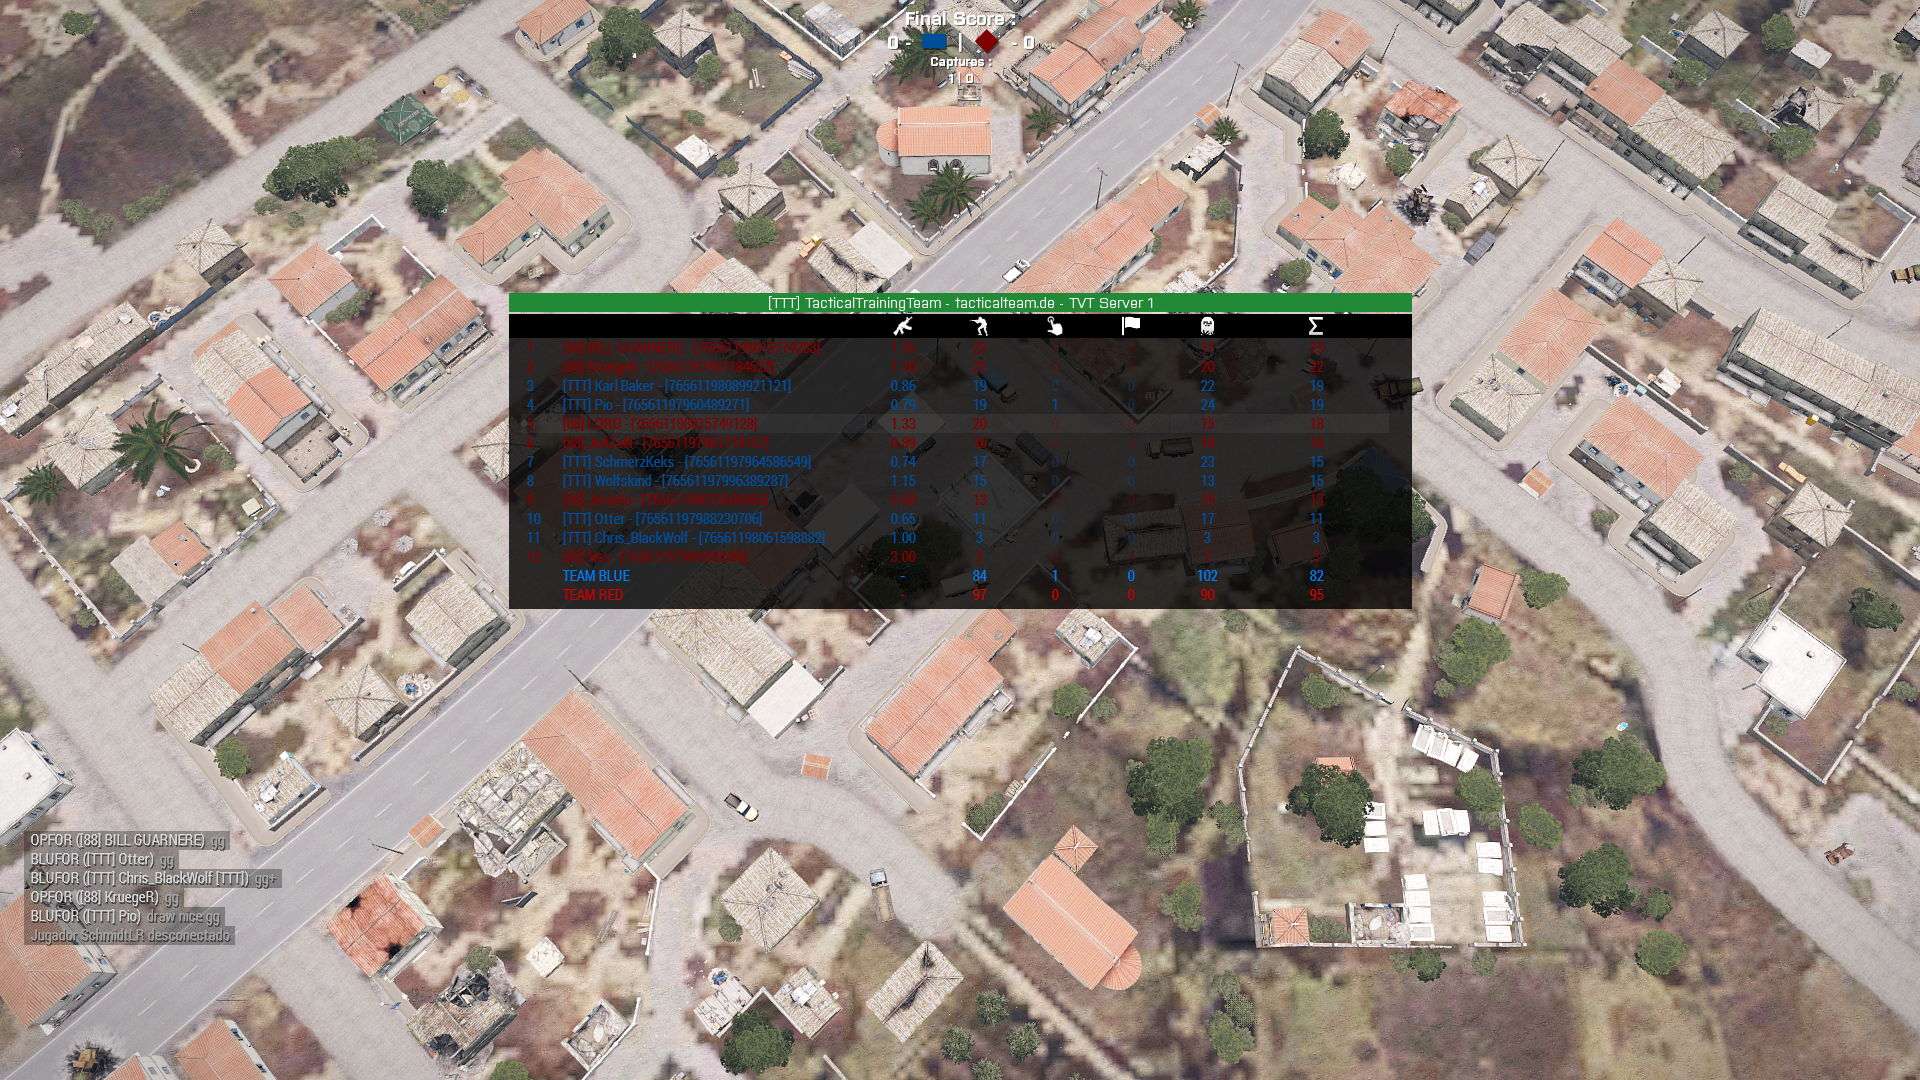Click chat message from OPFOR BILL GUARNERE
This screenshot has height=1080, width=1920.
coord(125,841)
